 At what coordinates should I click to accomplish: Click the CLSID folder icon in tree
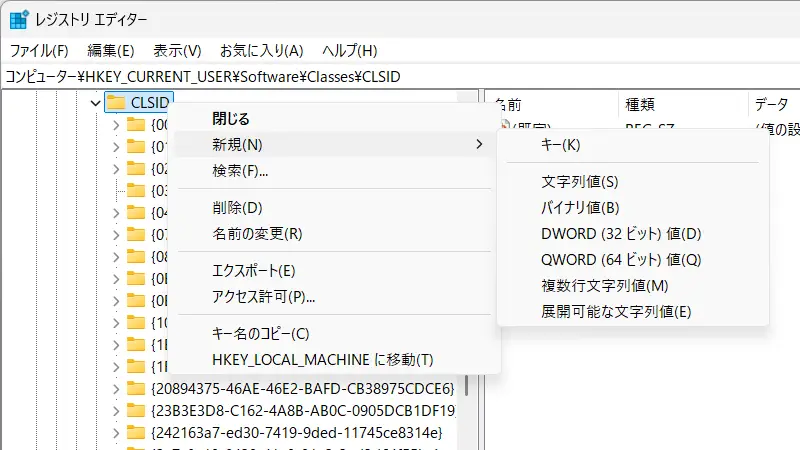point(116,102)
